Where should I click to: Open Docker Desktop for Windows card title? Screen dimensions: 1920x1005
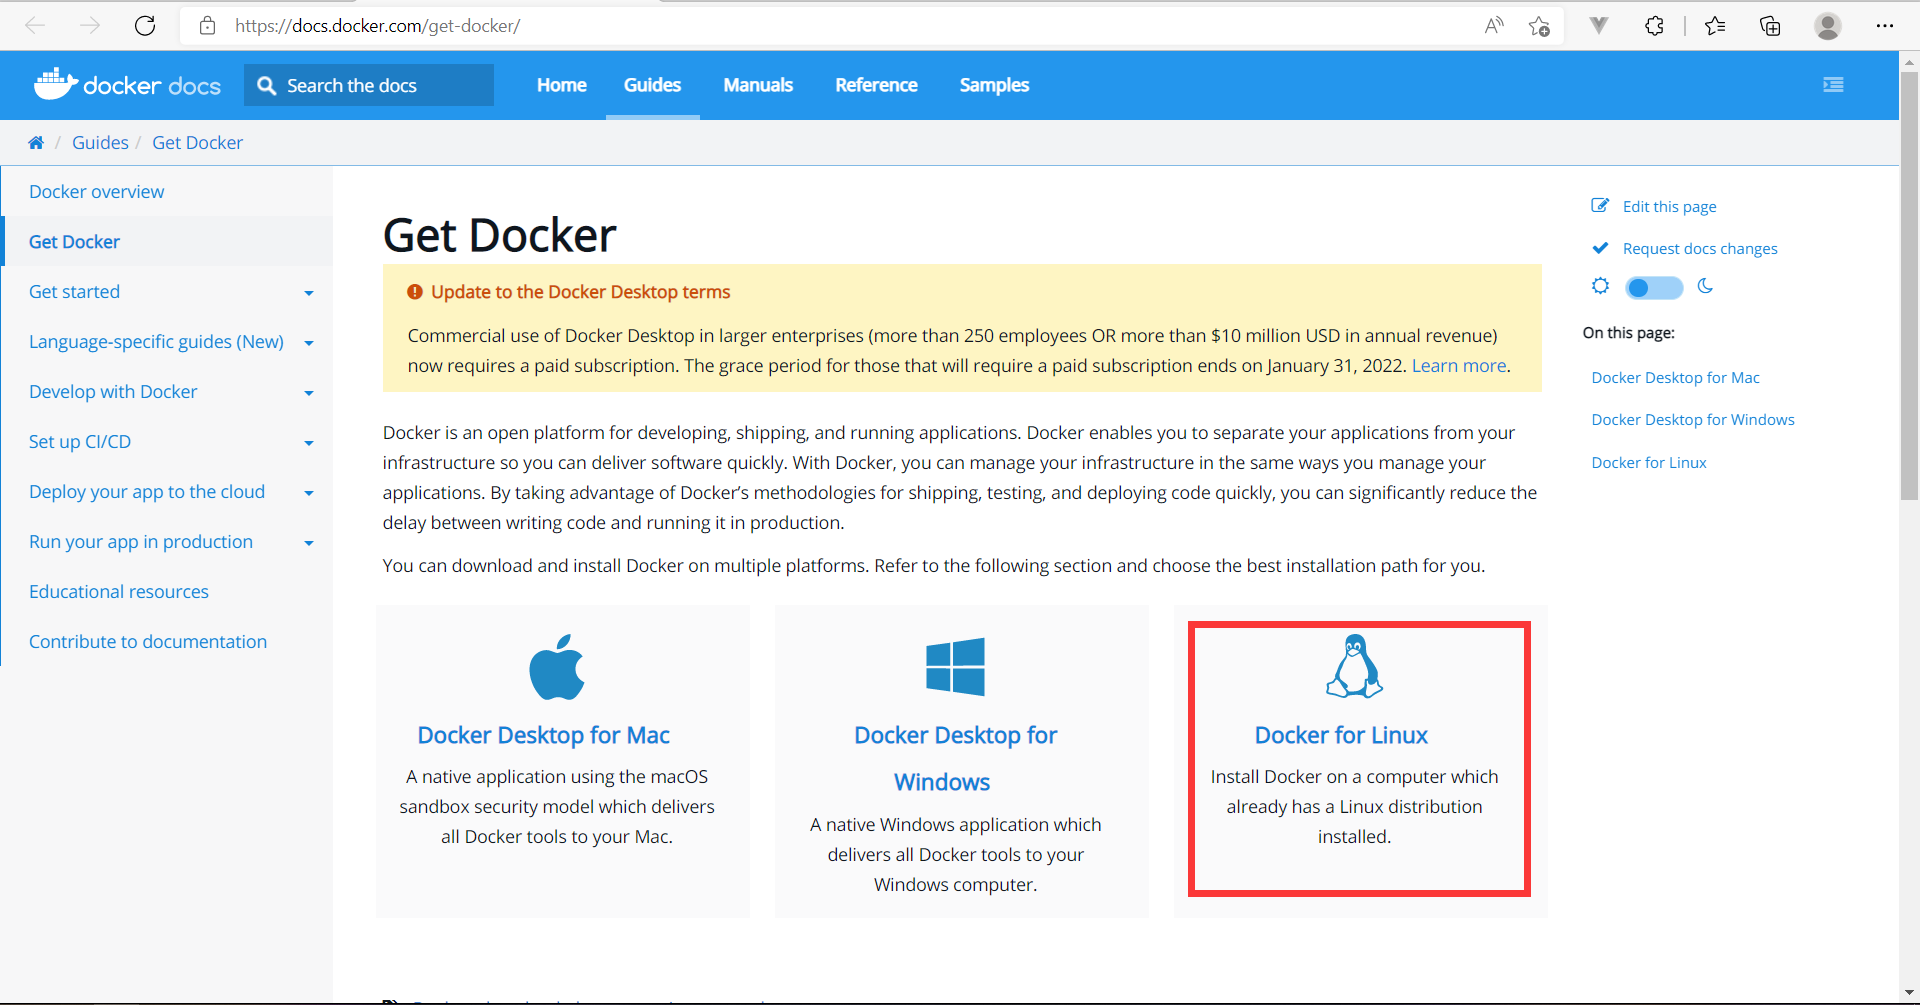point(955,758)
